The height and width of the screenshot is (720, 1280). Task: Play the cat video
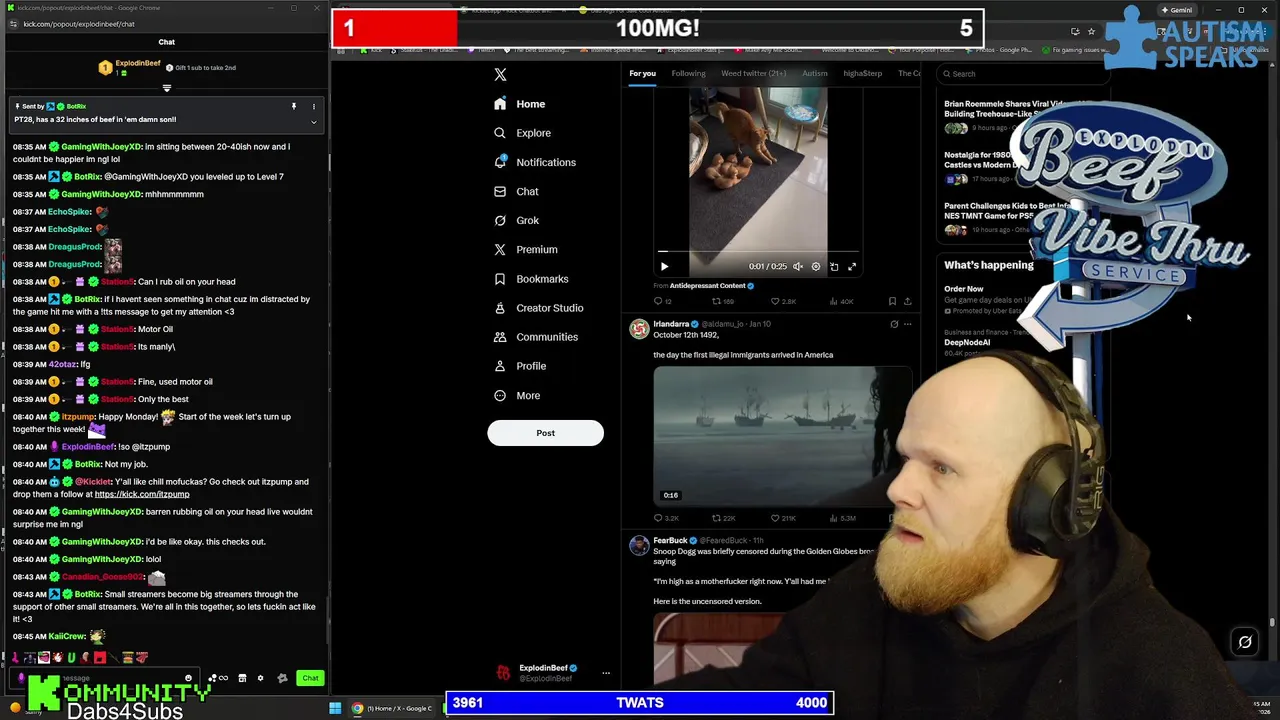click(664, 266)
